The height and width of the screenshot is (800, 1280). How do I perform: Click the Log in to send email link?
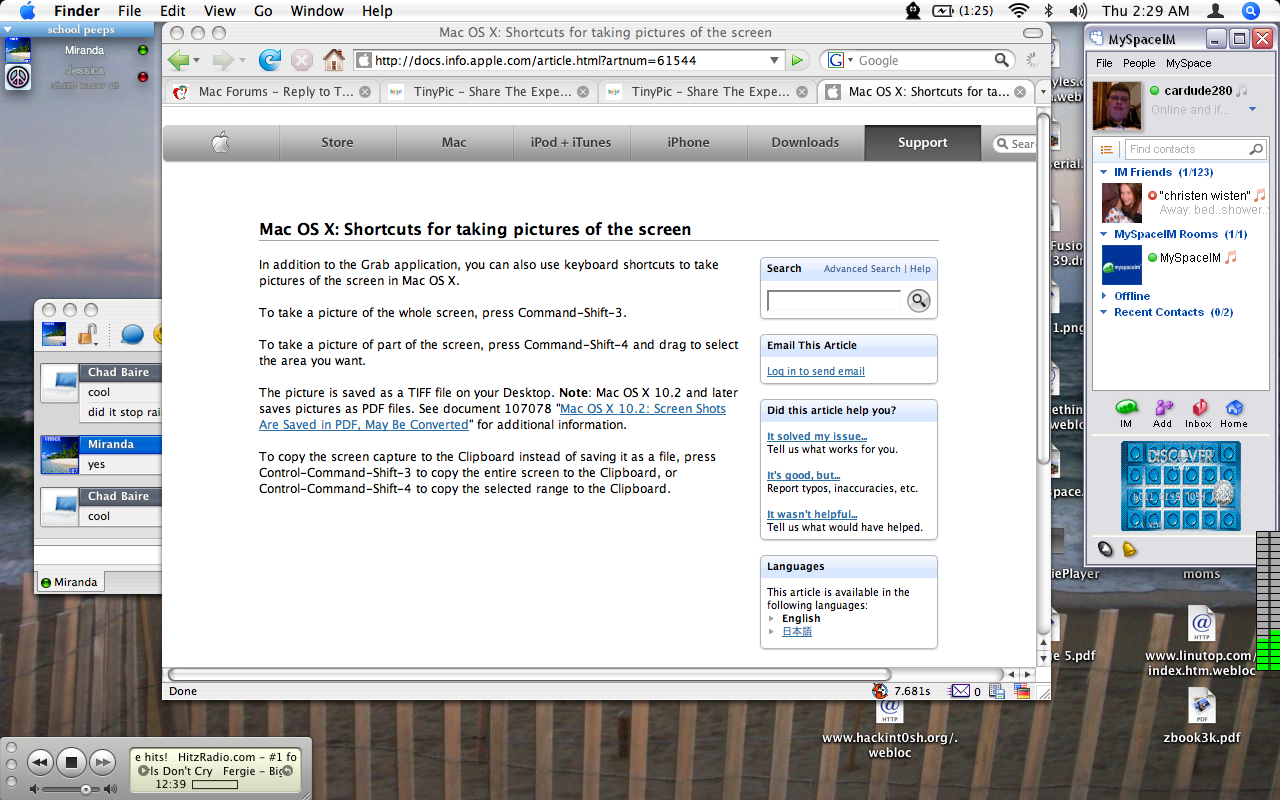816,371
